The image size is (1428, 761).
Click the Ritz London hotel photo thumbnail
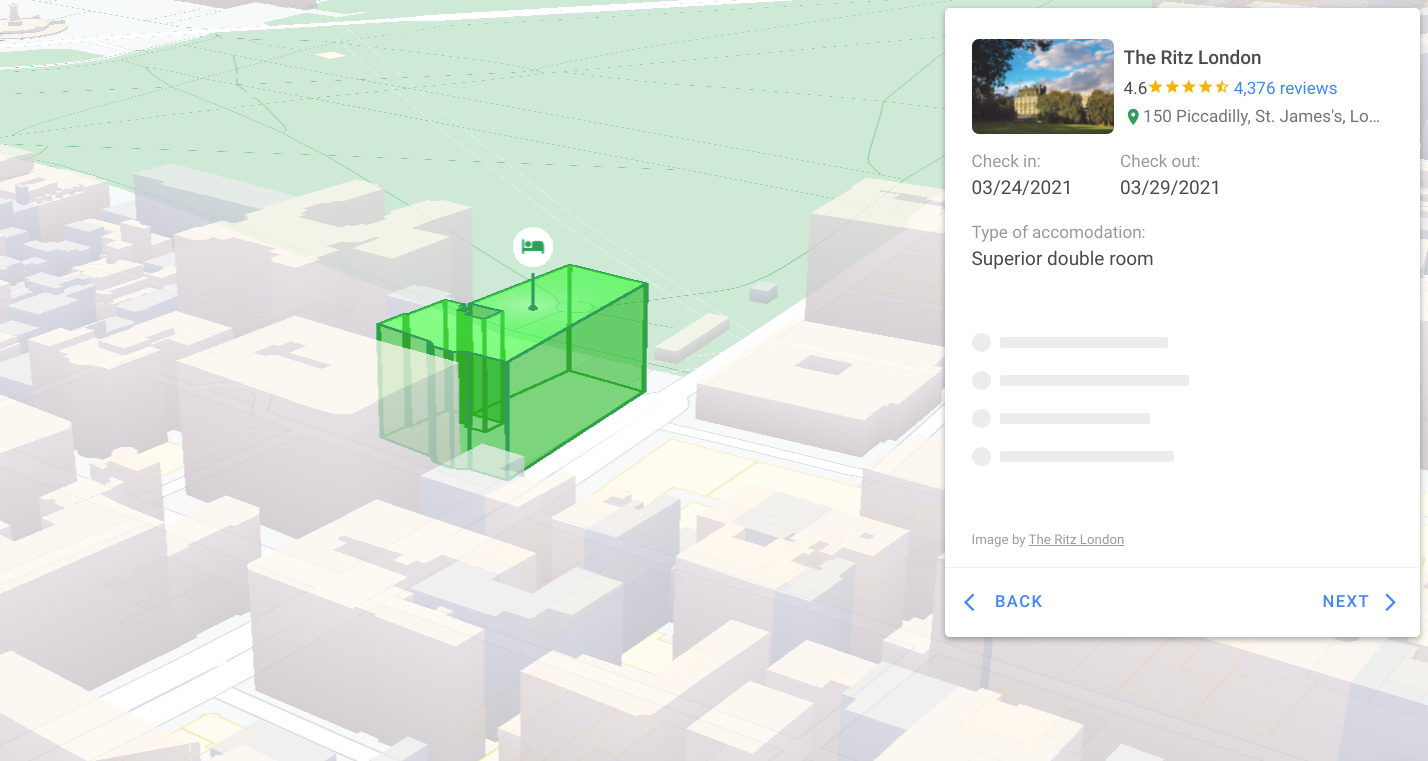[1042, 87]
